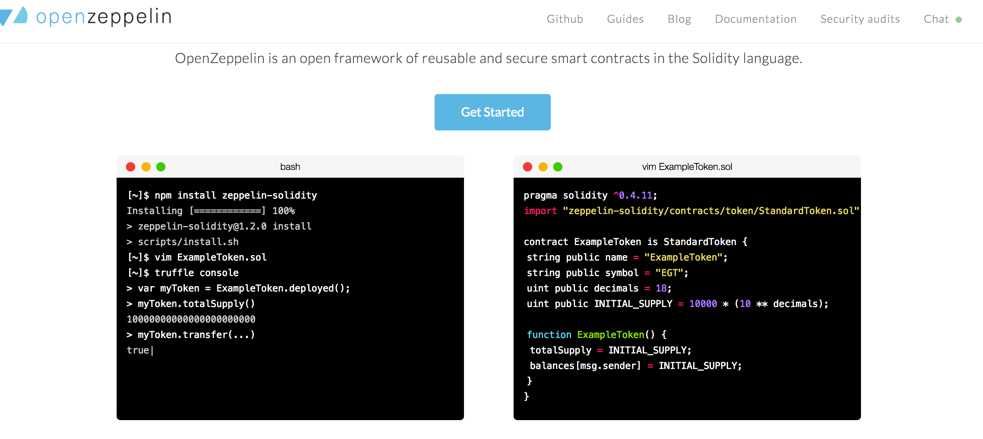Screen dimensions: 983x439
Task: Open the Guides nav link
Action: click(x=625, y=19)
